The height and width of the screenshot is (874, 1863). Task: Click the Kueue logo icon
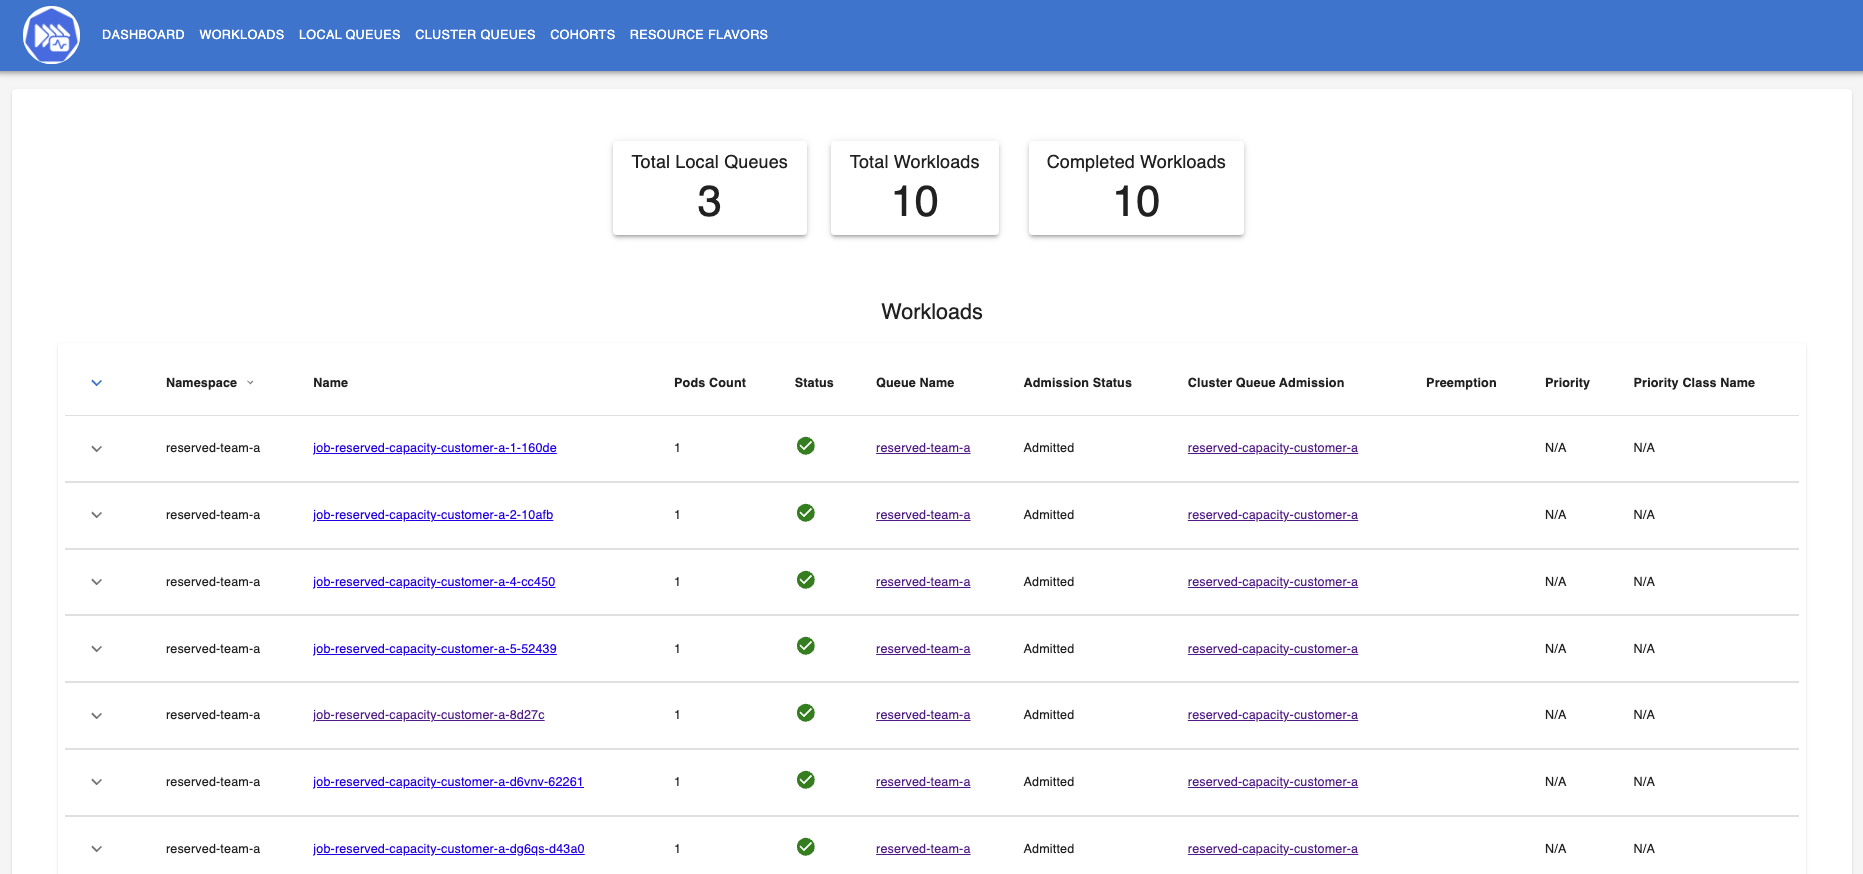tap(51, 35)
